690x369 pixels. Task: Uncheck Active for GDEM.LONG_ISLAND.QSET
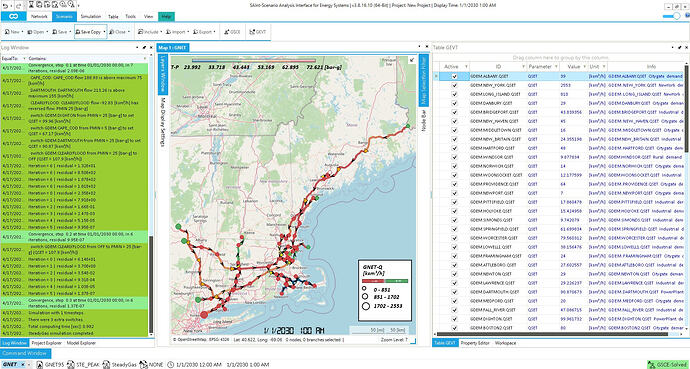(x=454, y=94)
